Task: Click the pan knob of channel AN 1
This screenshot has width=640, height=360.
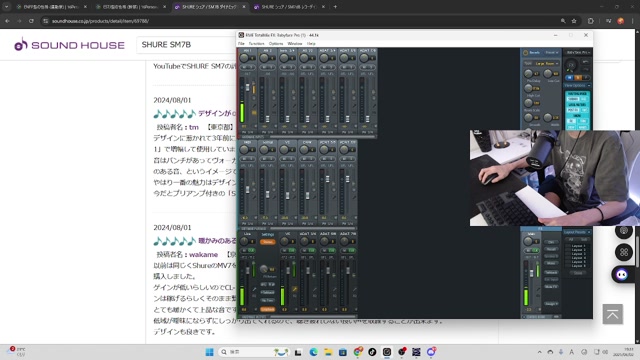Action: (x=244, y=58)
